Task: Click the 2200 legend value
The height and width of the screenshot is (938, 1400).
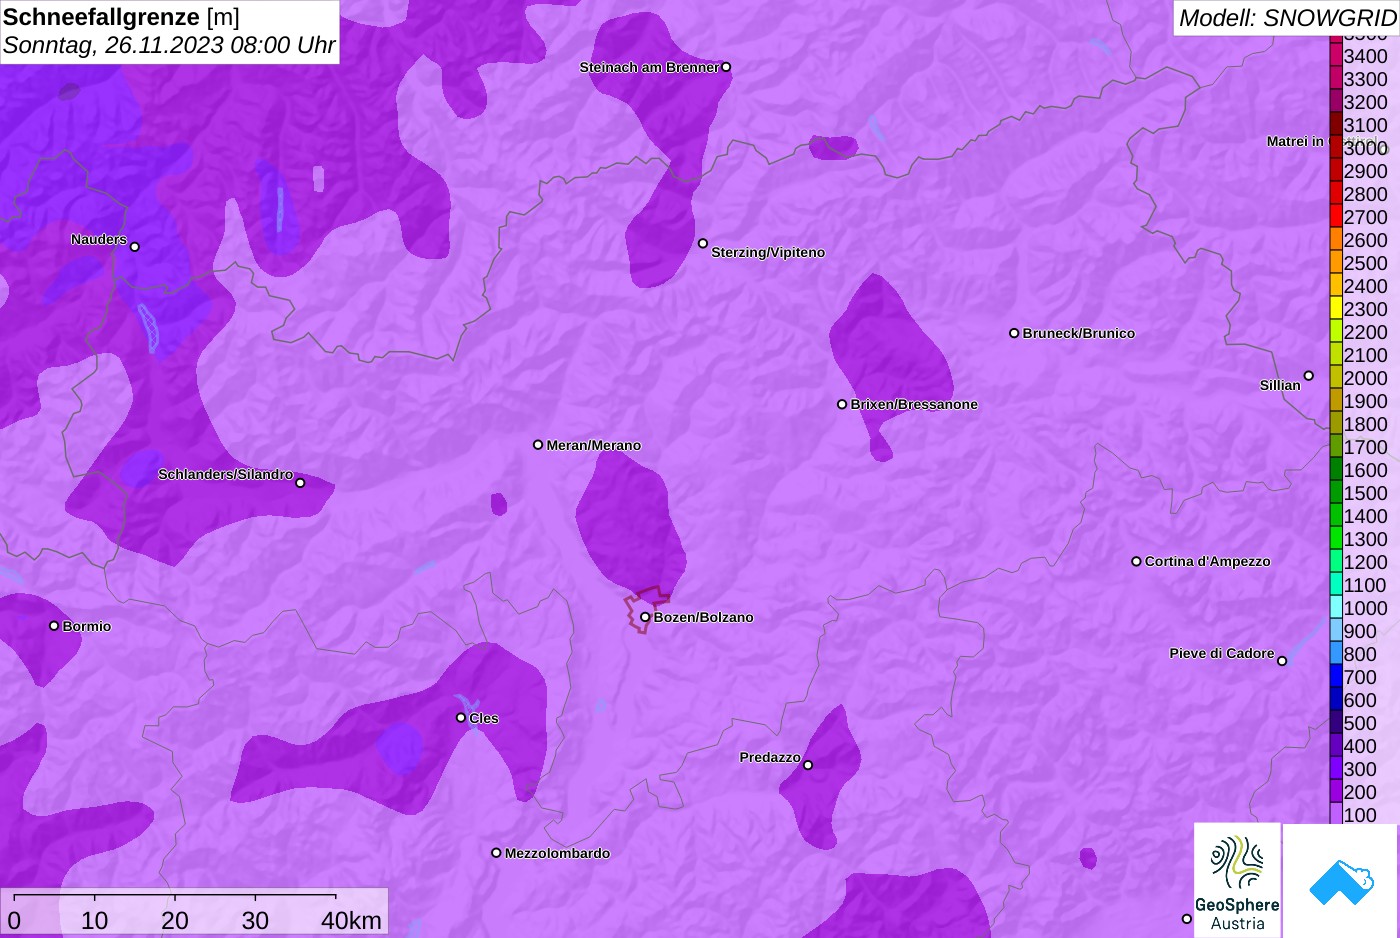Action: pos(1365,332)
